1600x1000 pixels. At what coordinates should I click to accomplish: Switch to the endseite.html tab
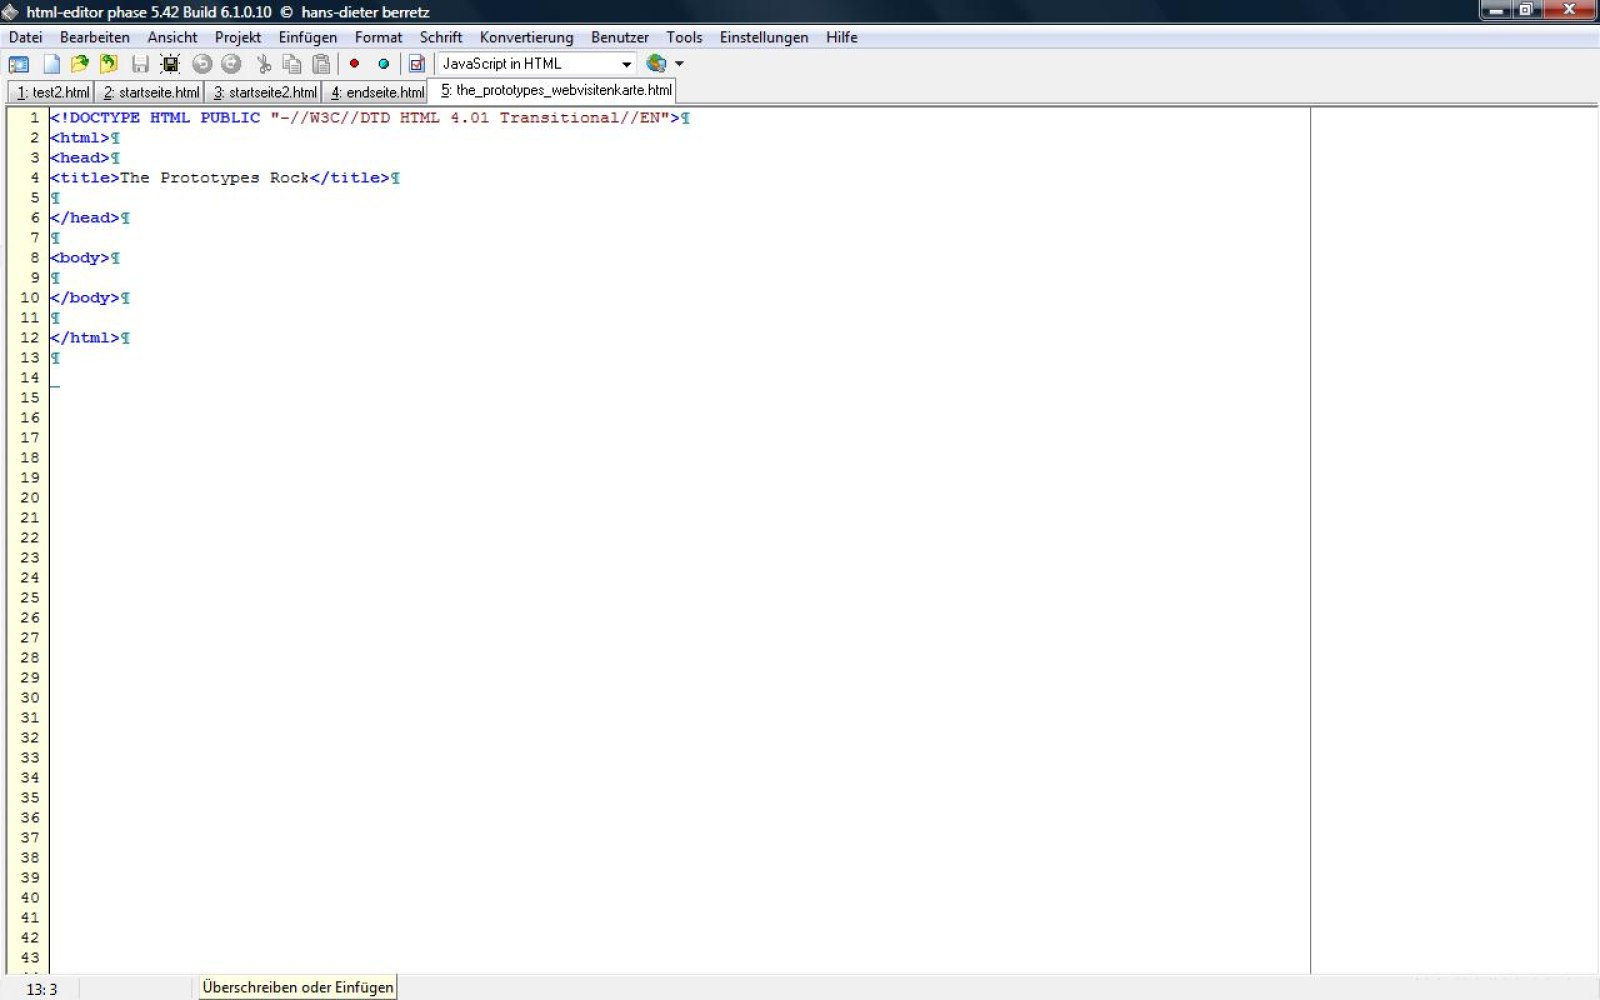pyautogui.click(x=376, y=92)
